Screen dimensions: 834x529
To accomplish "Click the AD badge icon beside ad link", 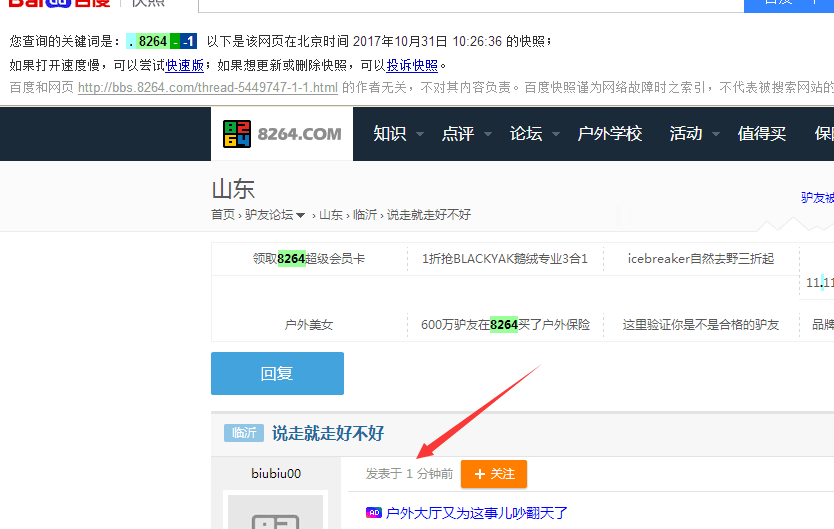I will [x=374, y=513].
